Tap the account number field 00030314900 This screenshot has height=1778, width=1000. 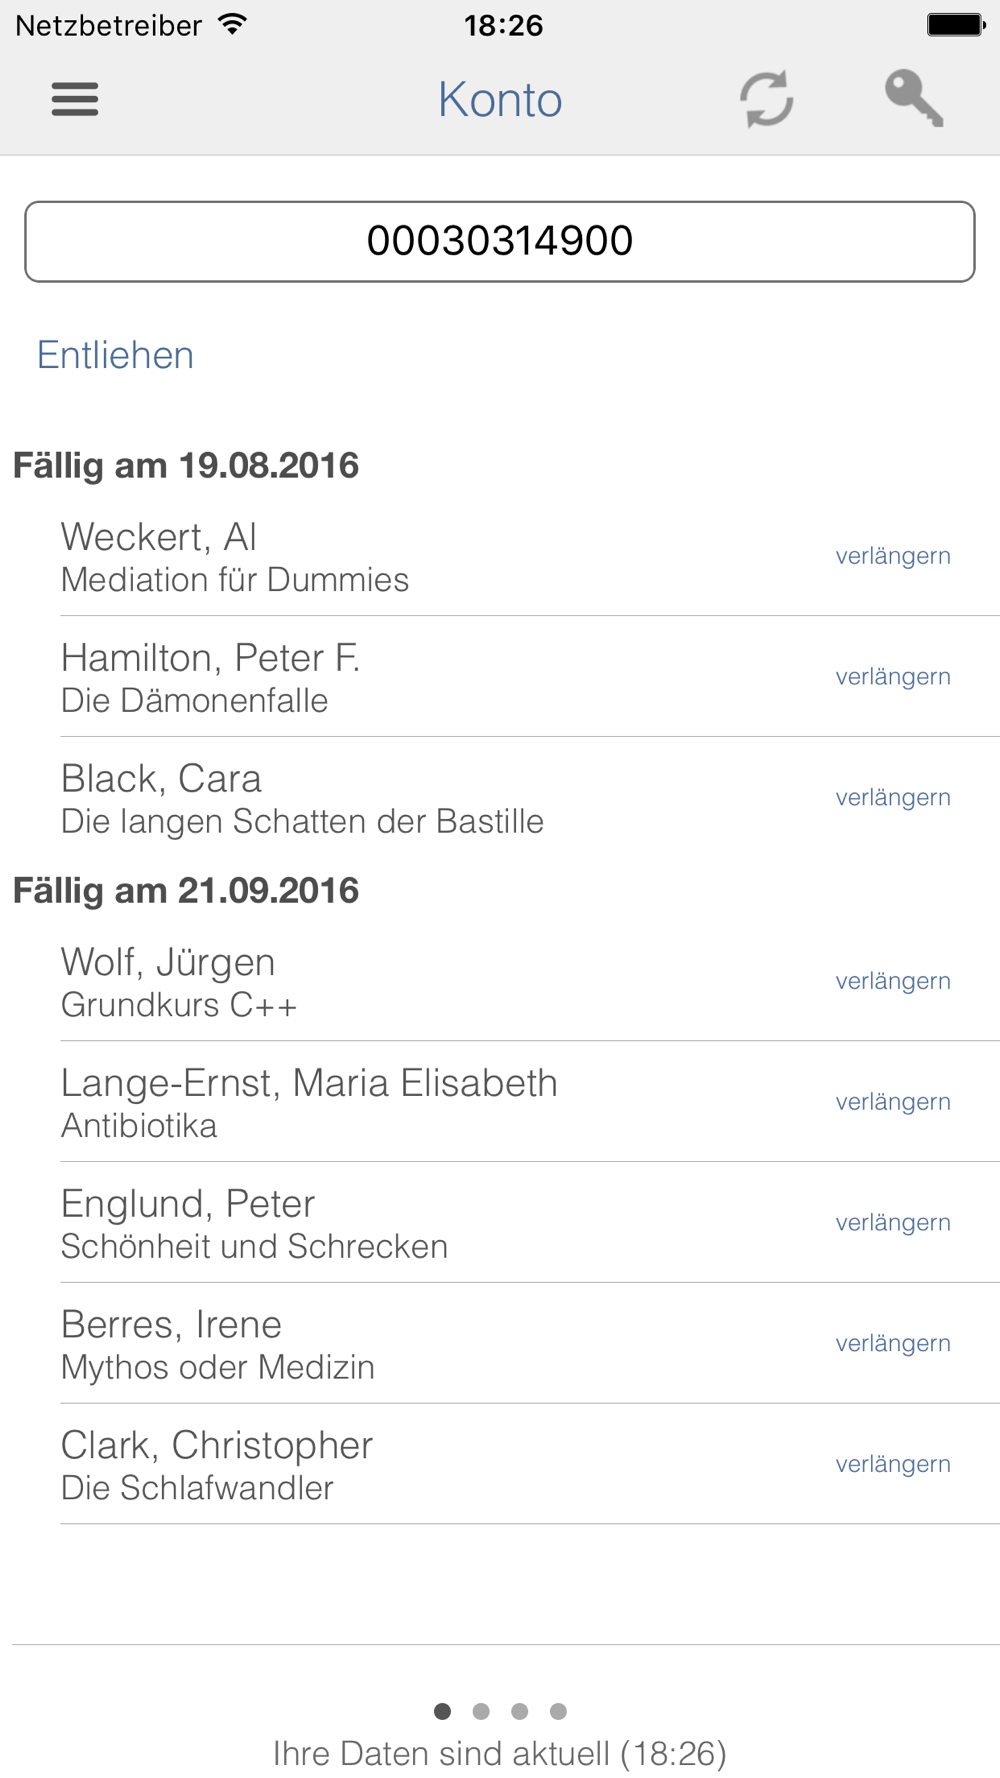tap(500, 241)
